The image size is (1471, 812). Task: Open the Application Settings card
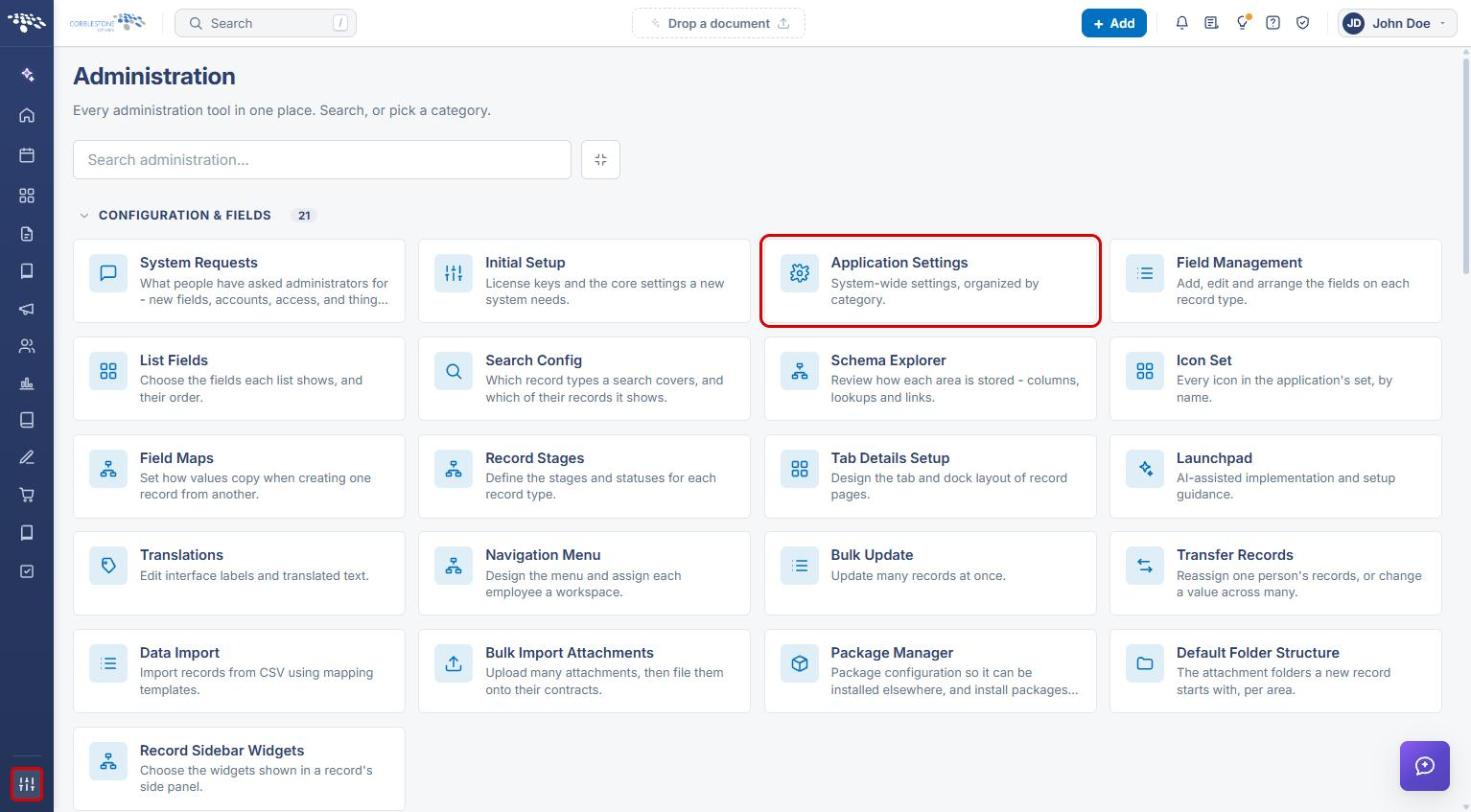point(931,281)
